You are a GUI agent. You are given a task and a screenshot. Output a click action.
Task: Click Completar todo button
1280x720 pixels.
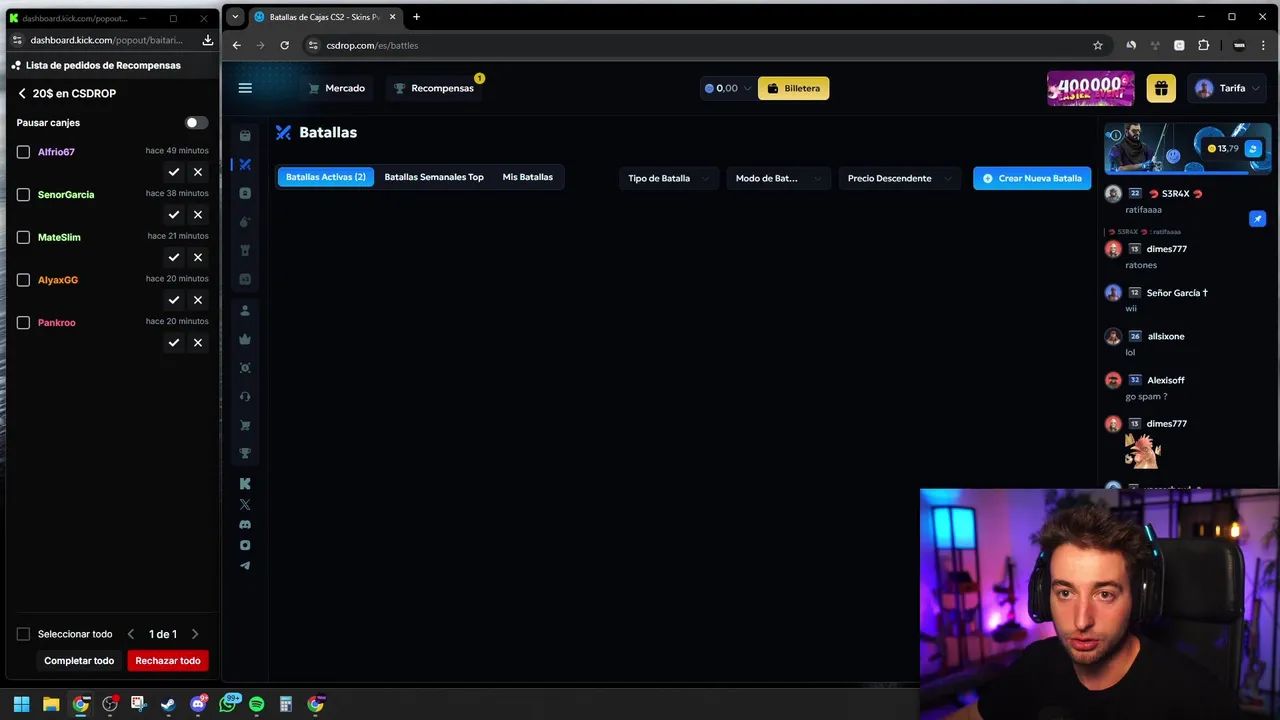(79, 661)
